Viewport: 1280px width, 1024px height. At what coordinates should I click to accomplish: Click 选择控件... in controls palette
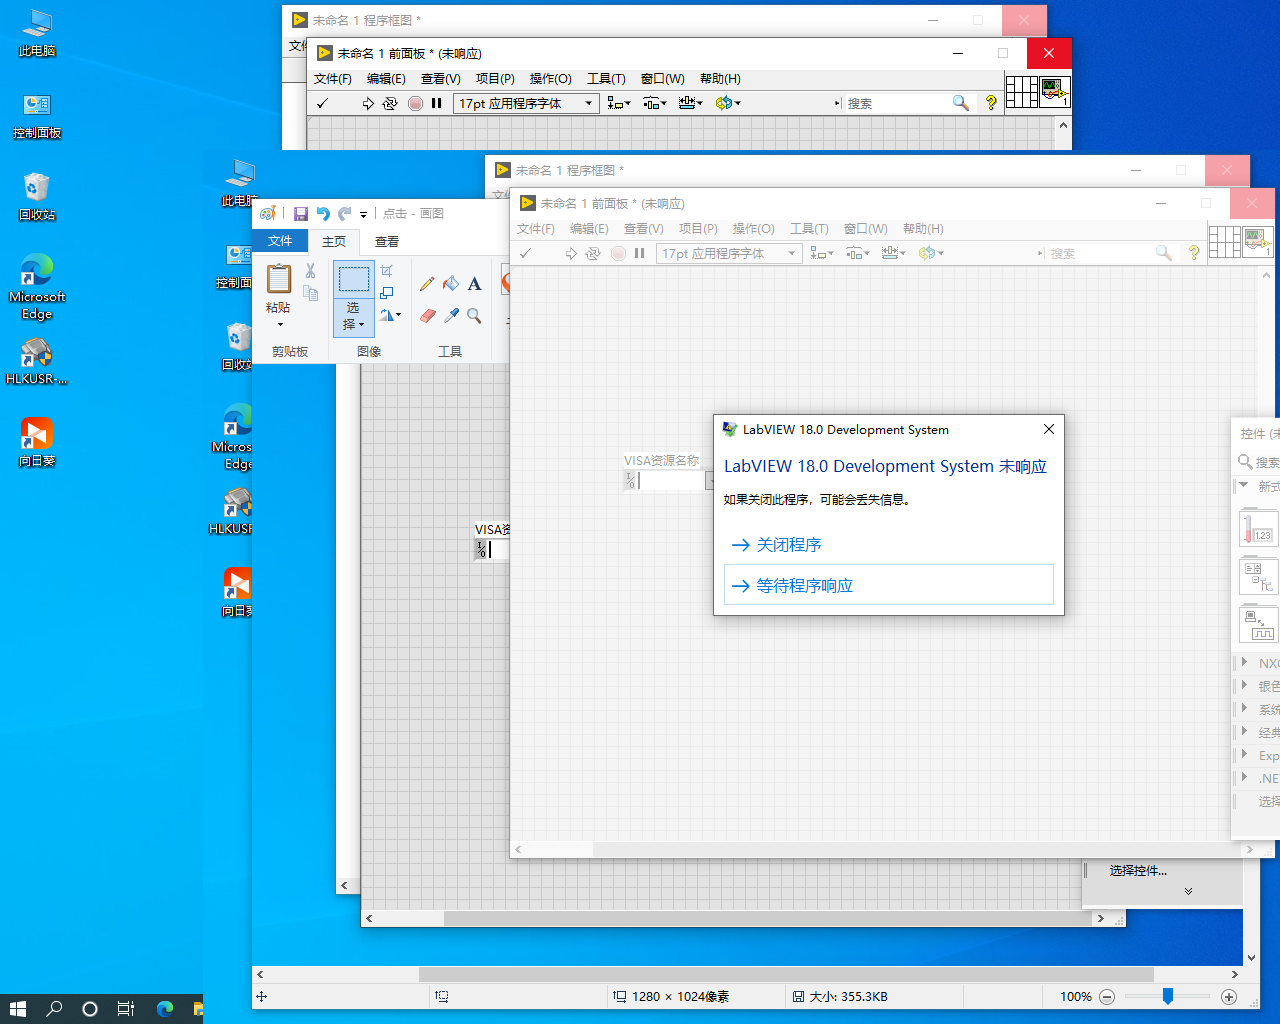[1138, 871]
